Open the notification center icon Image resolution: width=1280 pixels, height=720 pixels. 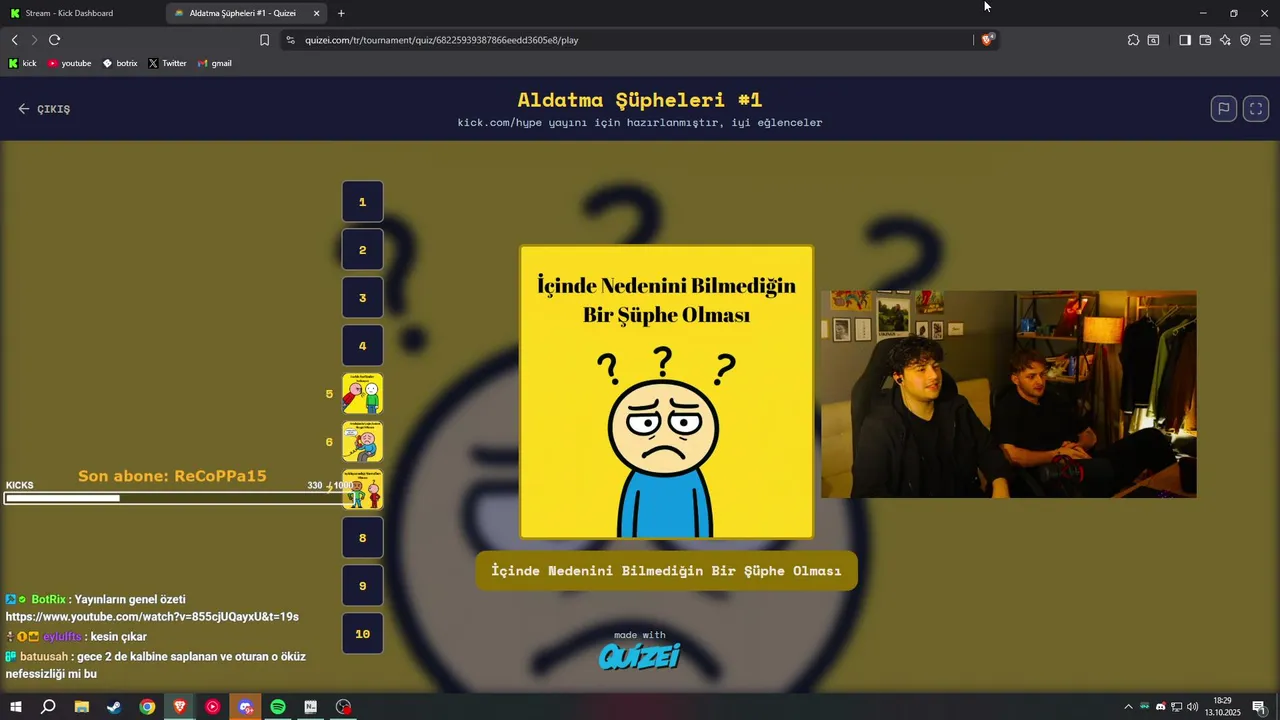click(x=1259, y=707)
